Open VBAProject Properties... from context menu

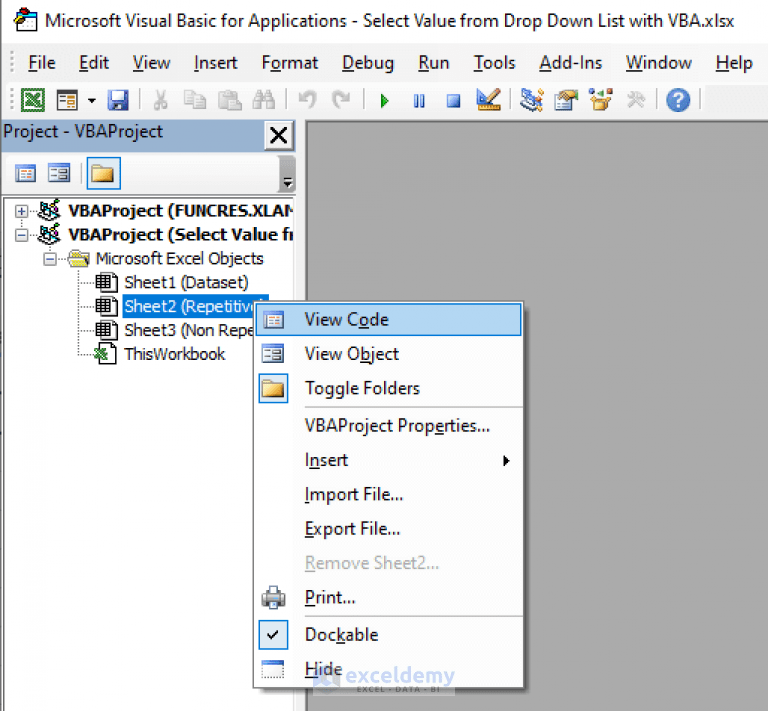pyautogui.click(x=389, y=426)
